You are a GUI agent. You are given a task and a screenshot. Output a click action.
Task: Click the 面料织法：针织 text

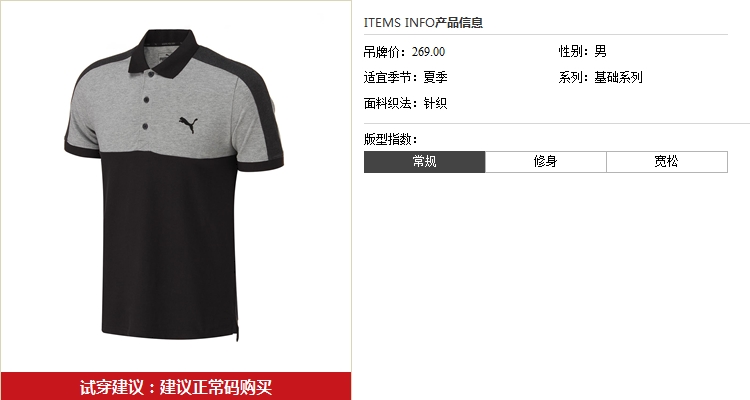pyautogui.click(x=405, y=103)
